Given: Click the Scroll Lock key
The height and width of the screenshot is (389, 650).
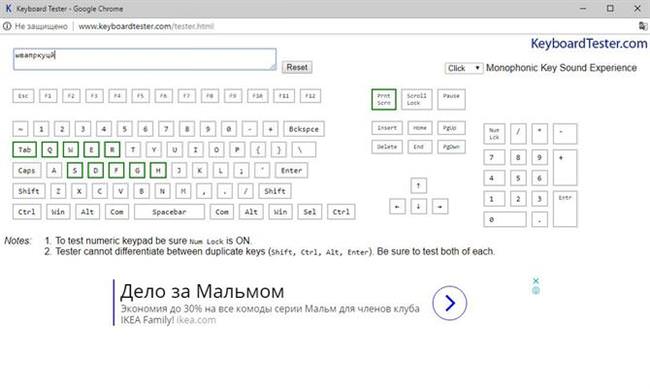Looking at the screenshot, I should (x=417, y=99).
